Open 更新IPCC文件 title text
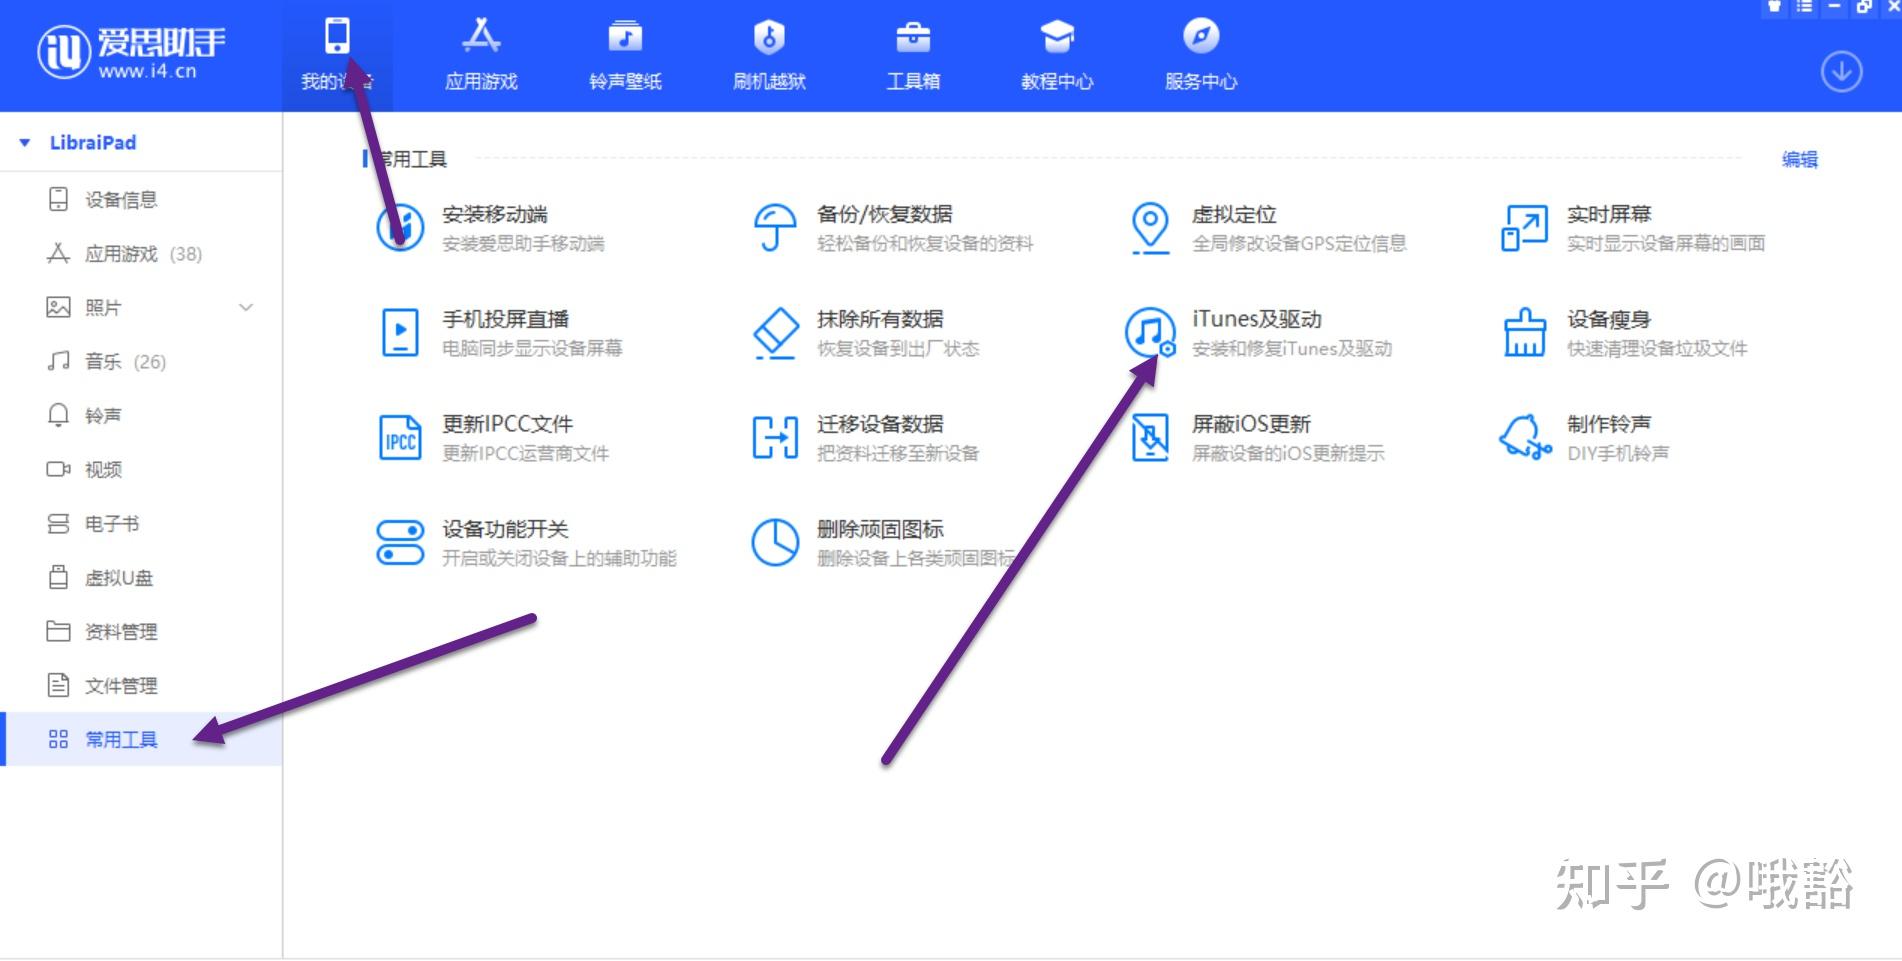This screenshot has height=961, width=1902. pos(508,424)
